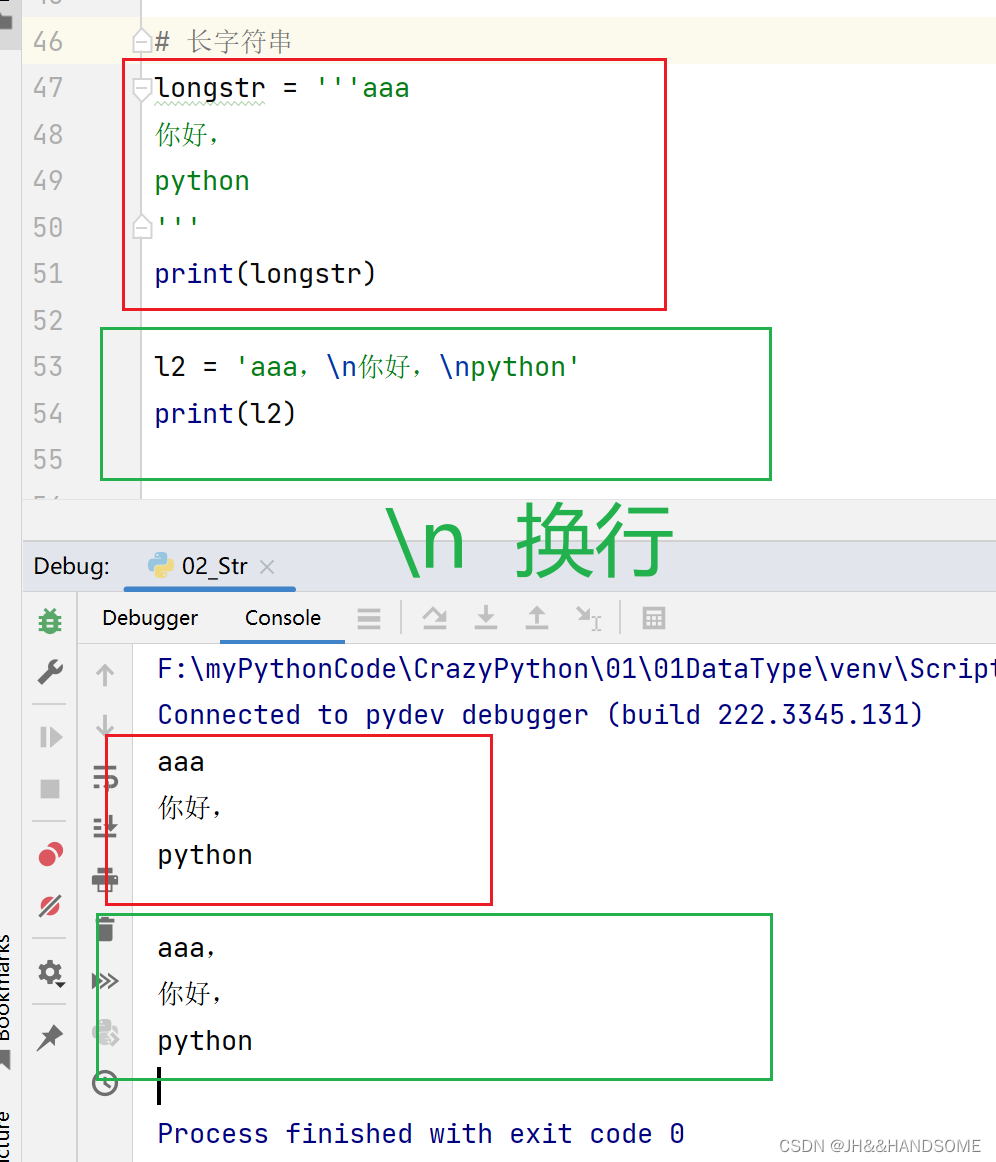Image resolution: width=996 pixels, height=1162 pixels.
Task: Click line number 51 in the gutter
Action: [x=48, y=274]
